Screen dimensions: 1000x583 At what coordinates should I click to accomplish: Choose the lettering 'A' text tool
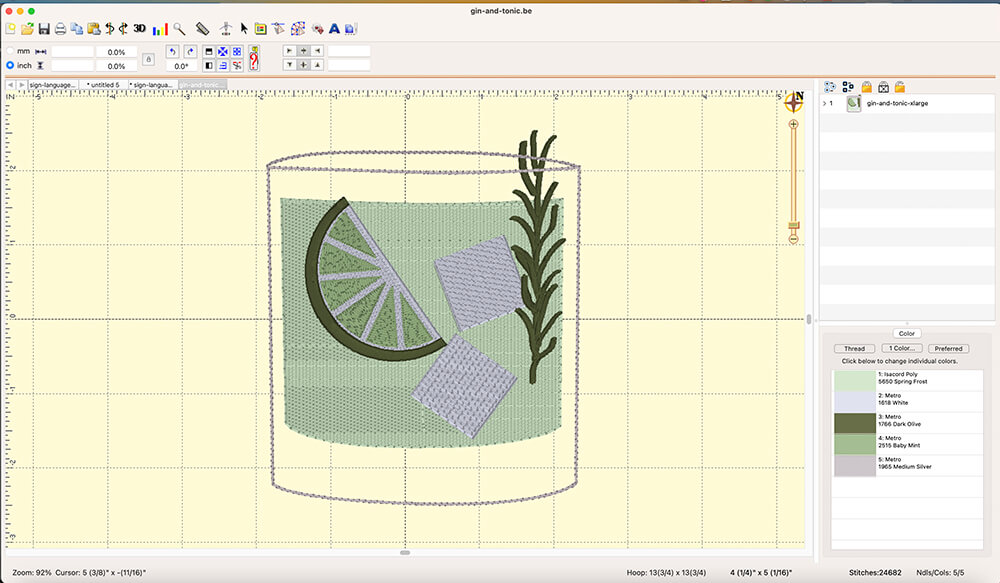[334, 29]
